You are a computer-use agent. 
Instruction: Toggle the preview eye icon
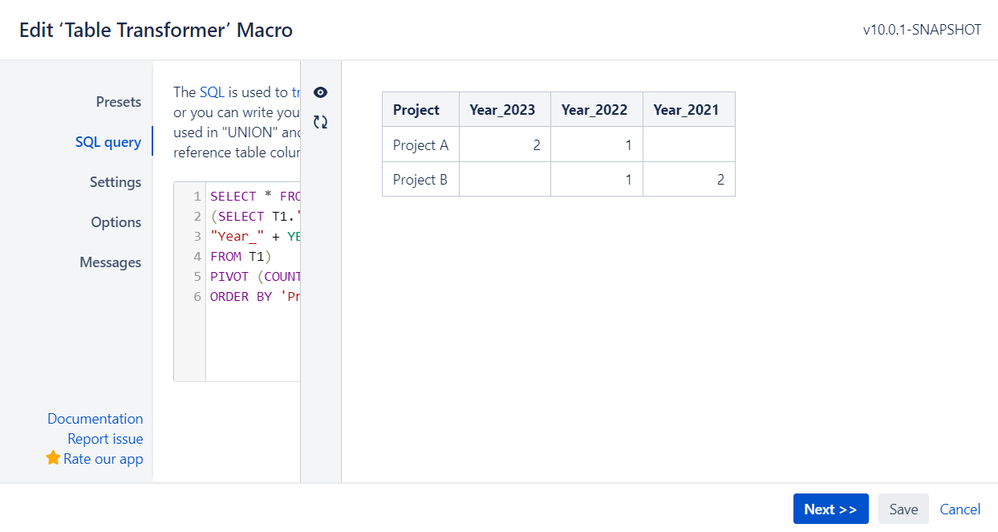[320, 92]
